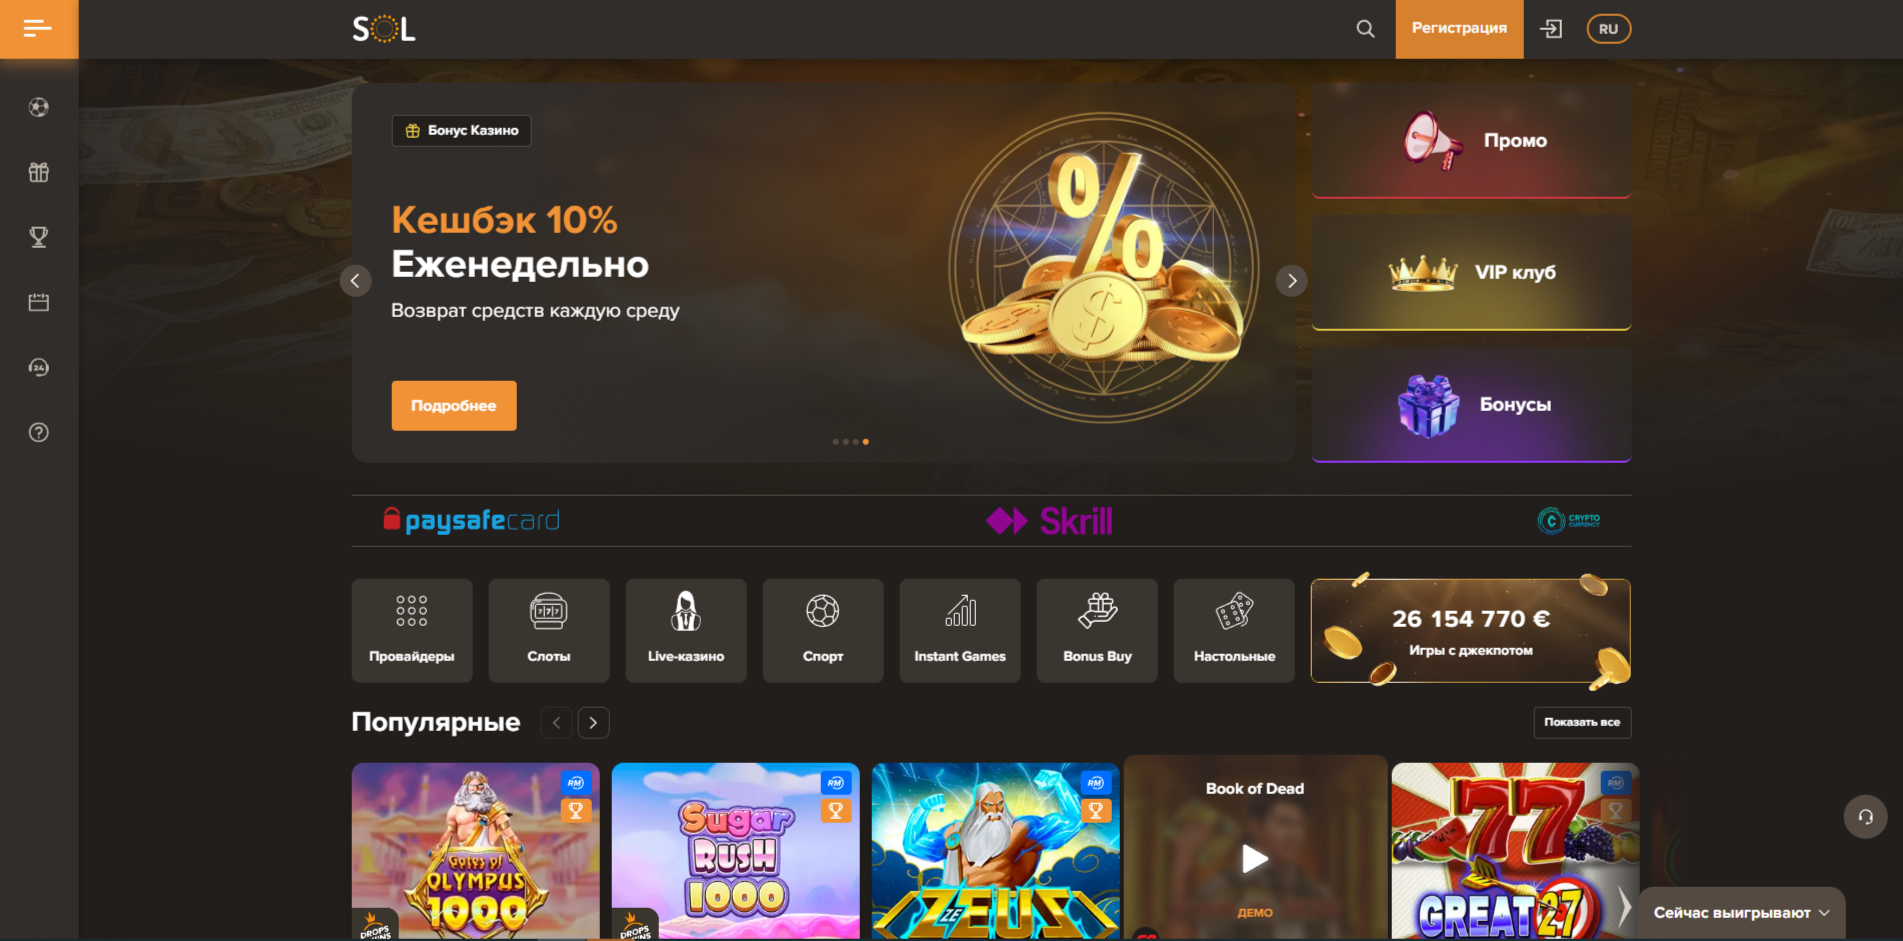Viewport: 1903px width, 941px height.
Task: Go to next banner slide arrow
Action: (1291, 281)
